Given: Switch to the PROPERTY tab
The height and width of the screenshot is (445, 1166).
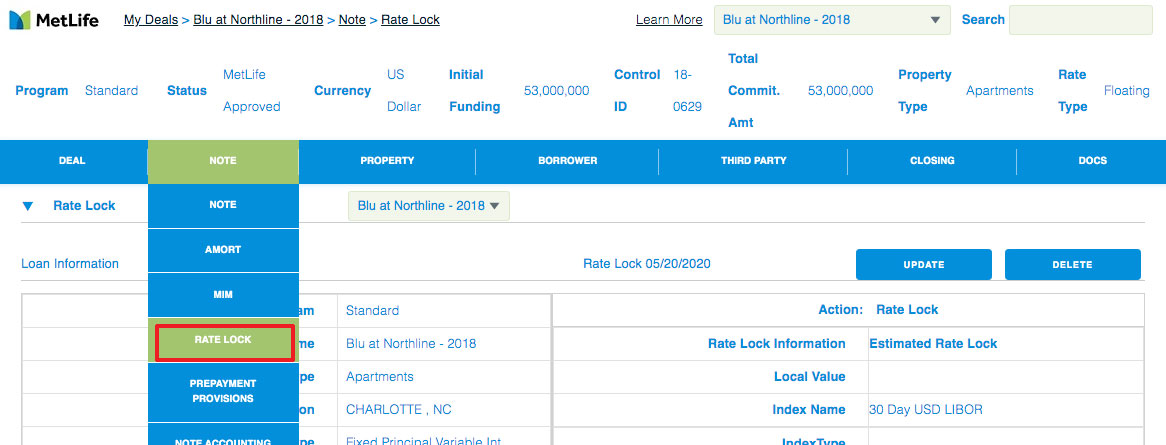Looking at the screenshot, I should coord(387,161).
